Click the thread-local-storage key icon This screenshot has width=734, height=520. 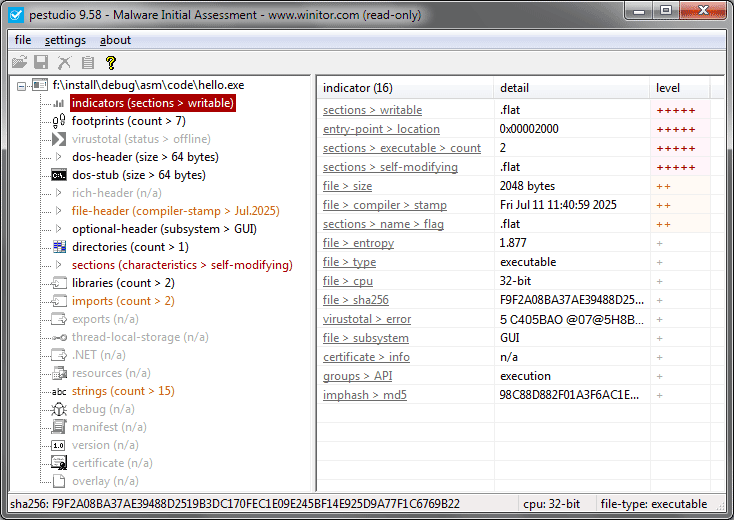tap(59, 337)
